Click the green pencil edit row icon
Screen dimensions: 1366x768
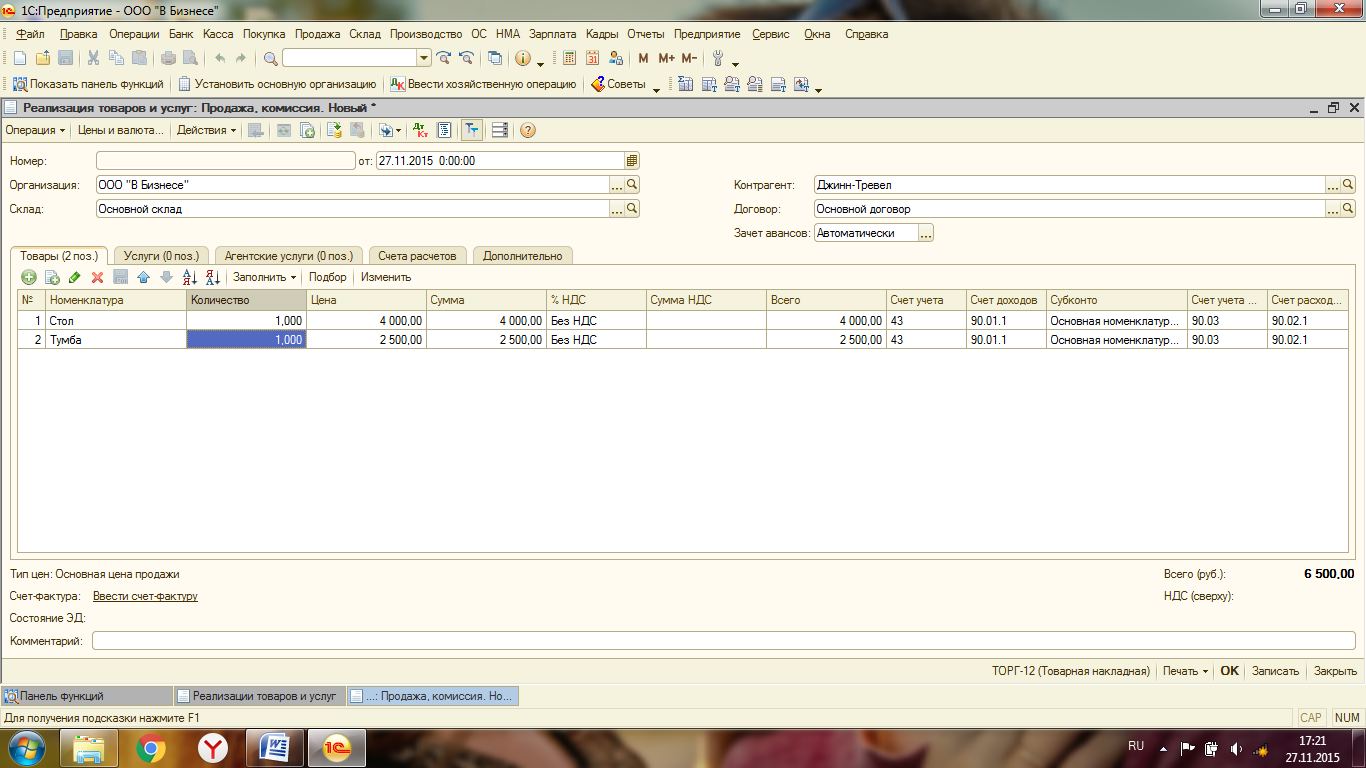[75, 277]
